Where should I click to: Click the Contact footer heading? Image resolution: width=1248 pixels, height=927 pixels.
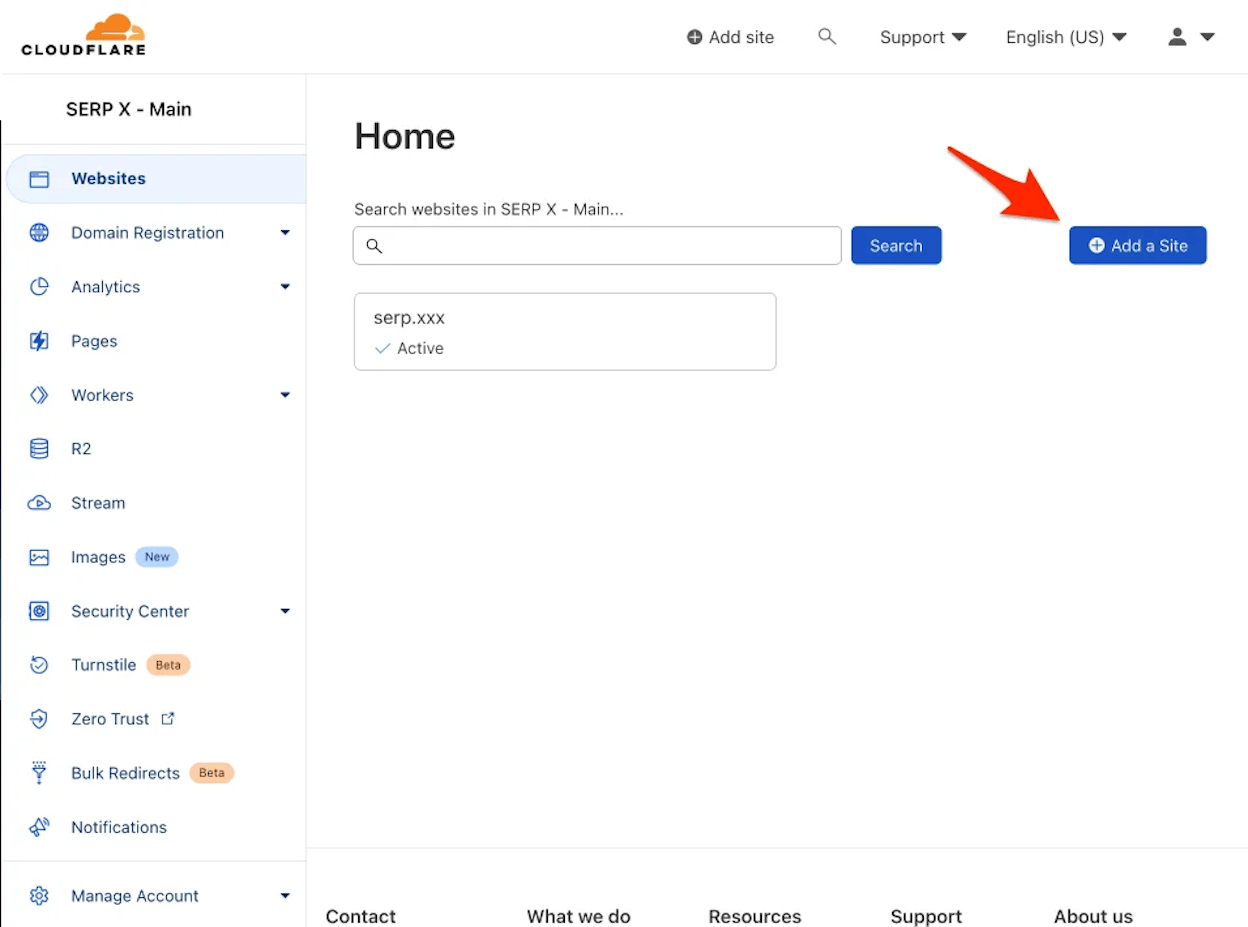pyautogui.click(x=361, y=916)
